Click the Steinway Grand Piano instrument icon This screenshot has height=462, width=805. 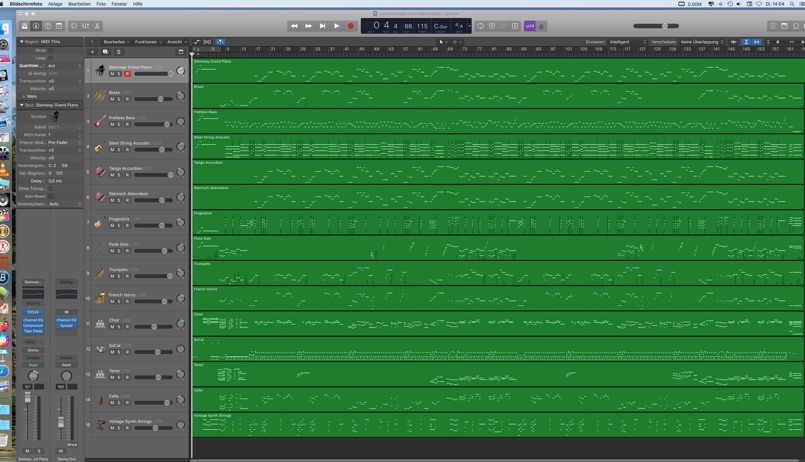[100, 70]
